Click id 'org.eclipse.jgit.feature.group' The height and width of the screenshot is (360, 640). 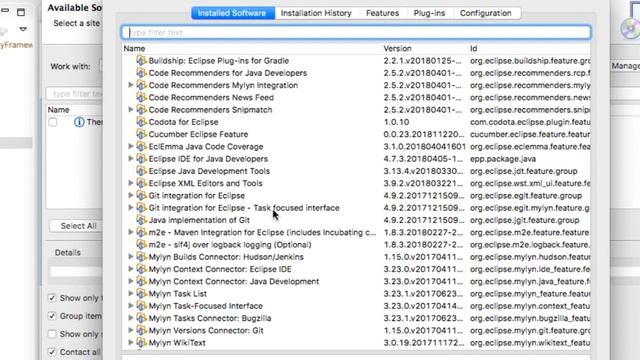[524, 220]
